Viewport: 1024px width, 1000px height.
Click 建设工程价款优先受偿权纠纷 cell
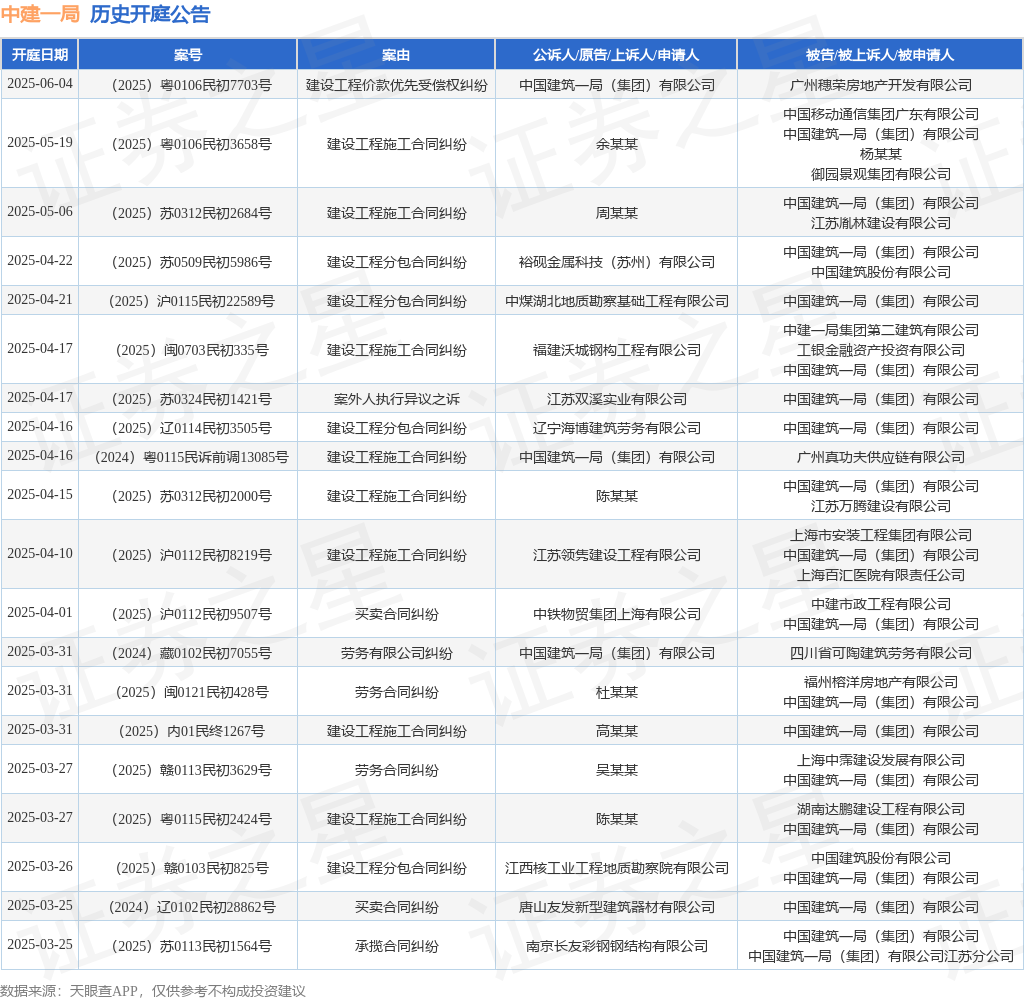tap(396, 86)
